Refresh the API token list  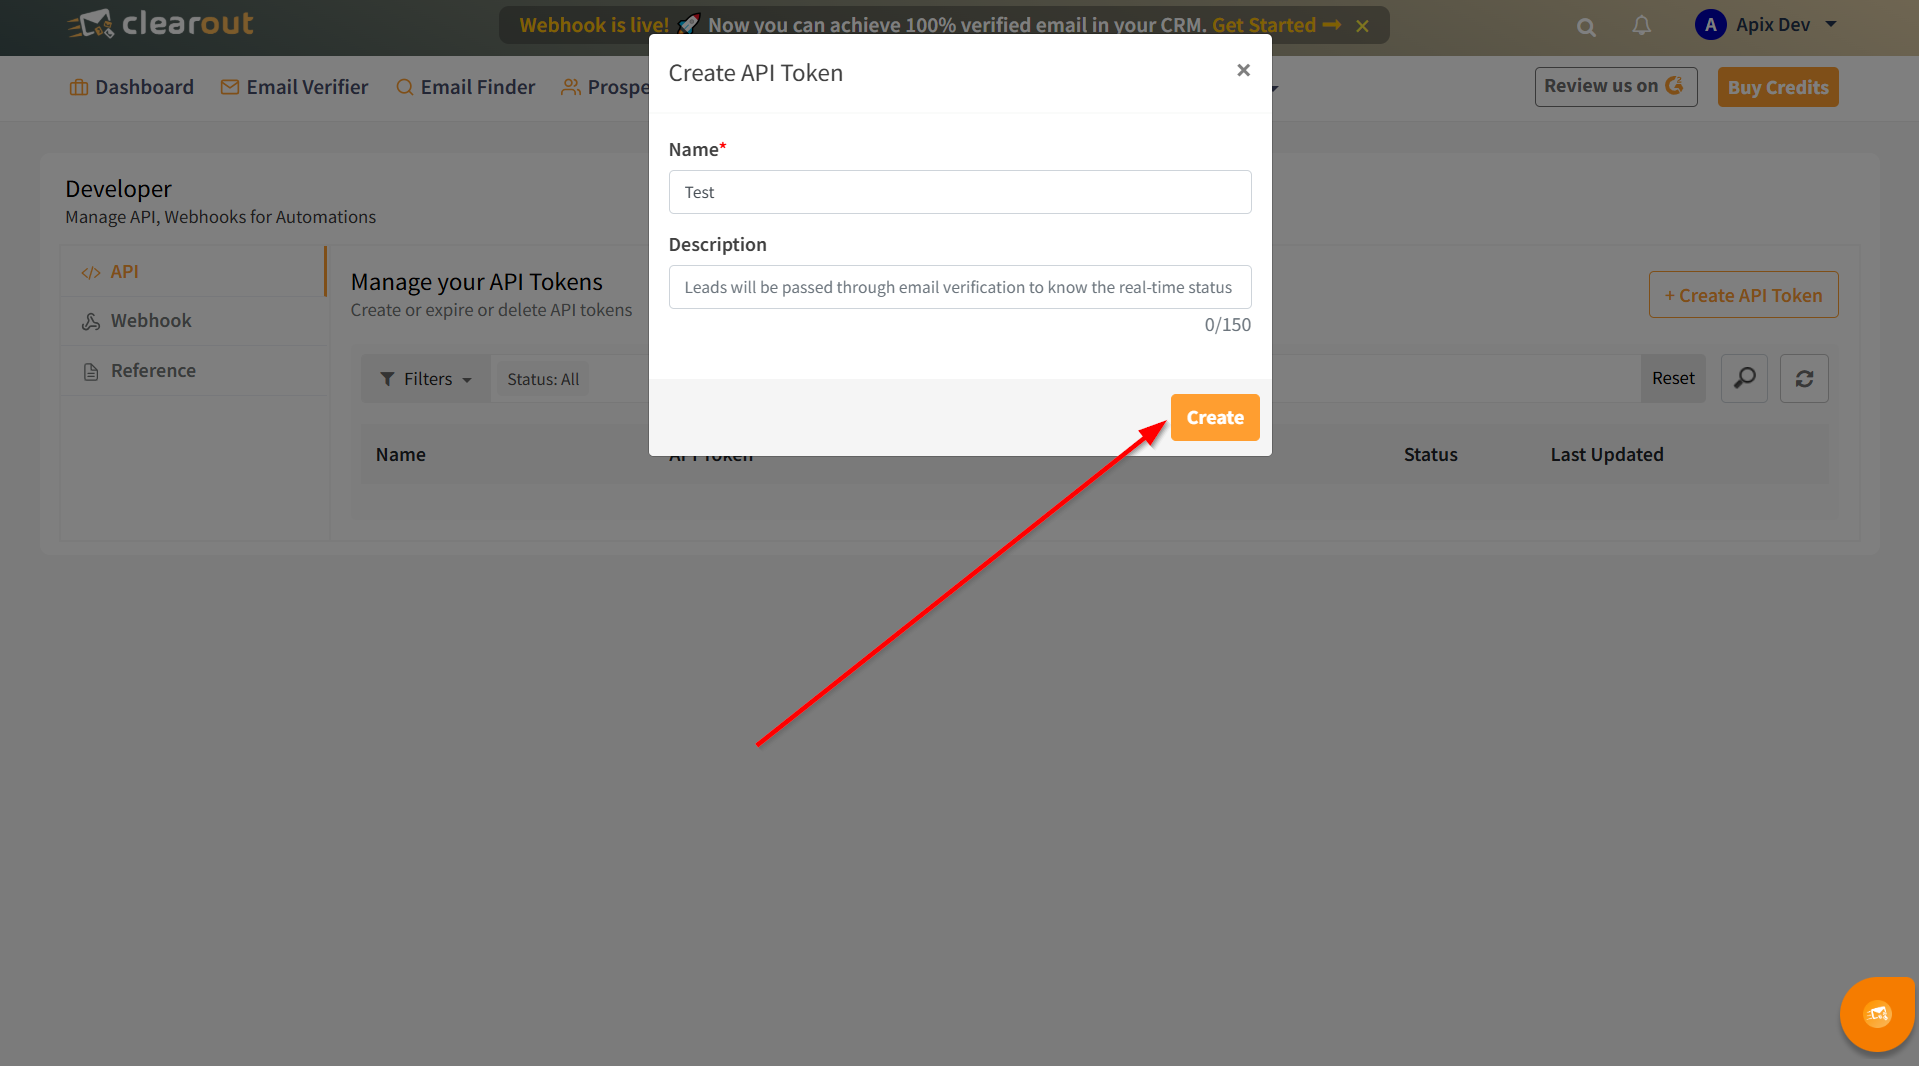[x=1804, y=378]
